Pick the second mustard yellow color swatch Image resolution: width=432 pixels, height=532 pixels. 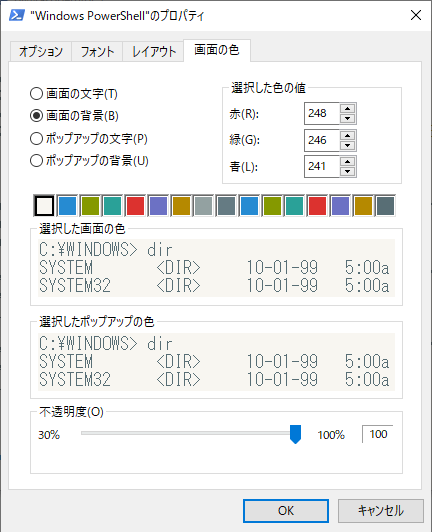[363, 206]
